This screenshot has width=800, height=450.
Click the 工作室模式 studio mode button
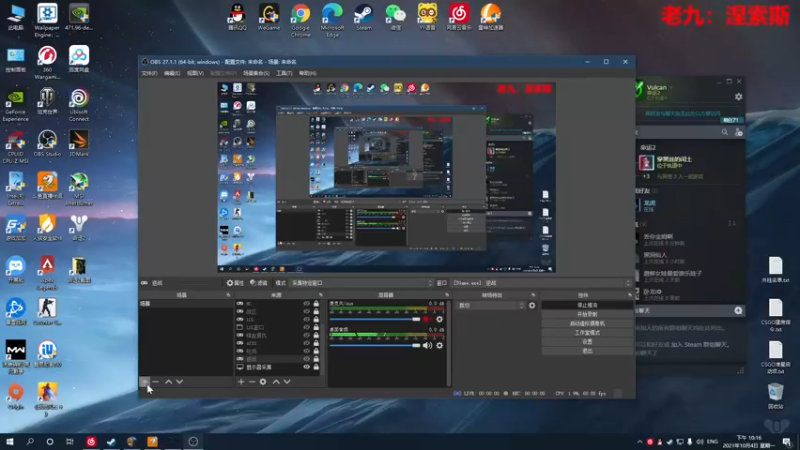pos(587,333)
